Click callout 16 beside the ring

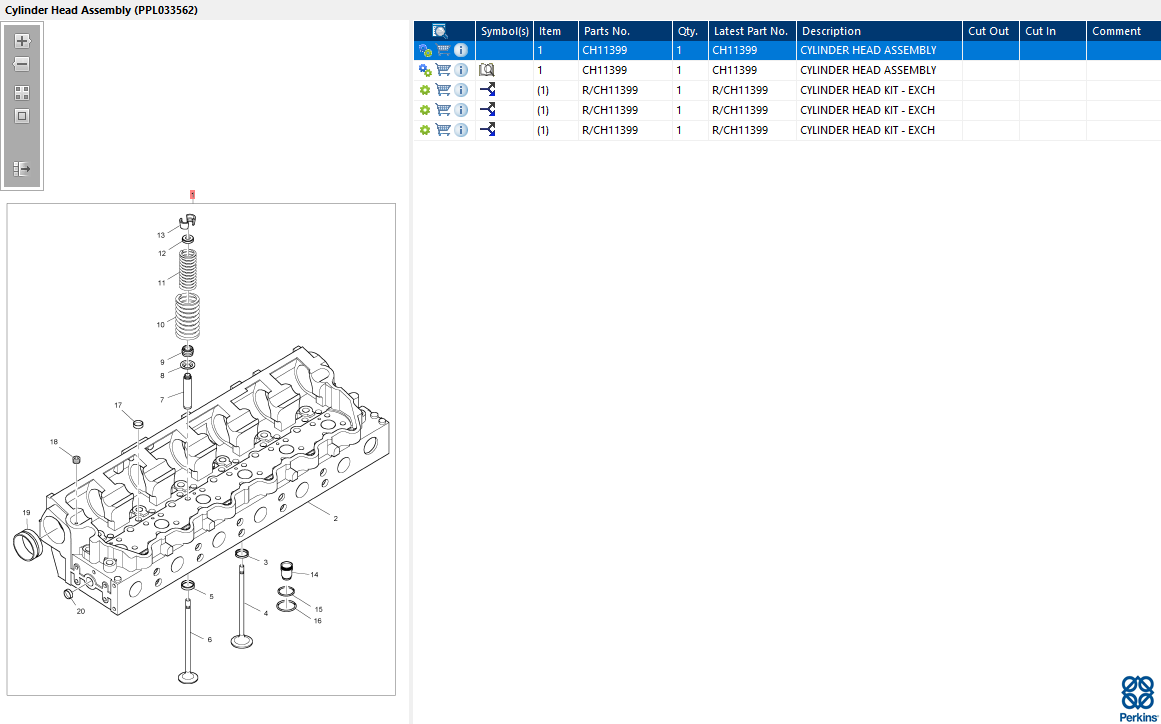tap(318, 621)
